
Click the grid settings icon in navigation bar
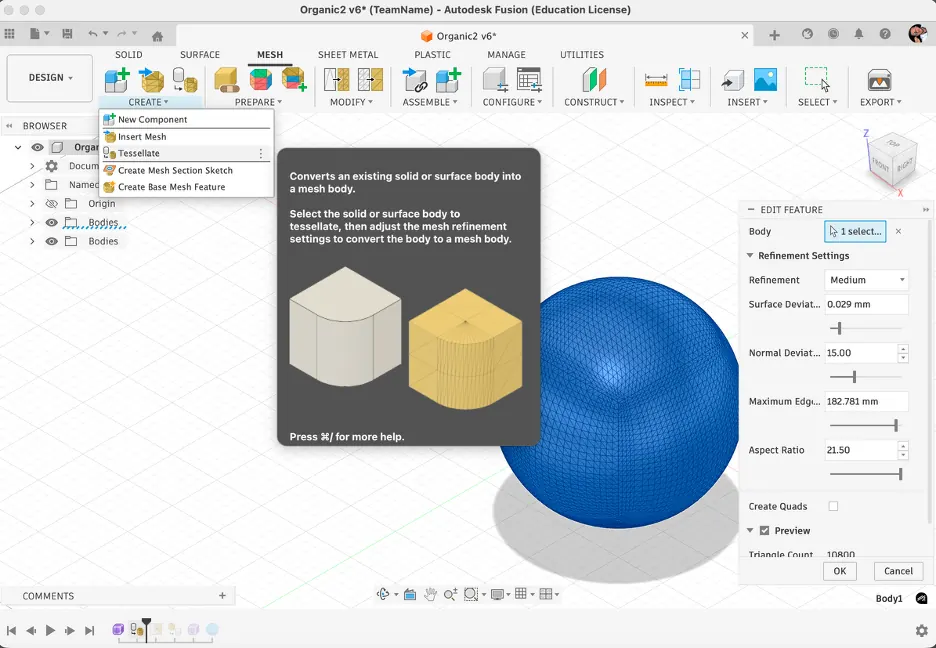coord(519,593)
